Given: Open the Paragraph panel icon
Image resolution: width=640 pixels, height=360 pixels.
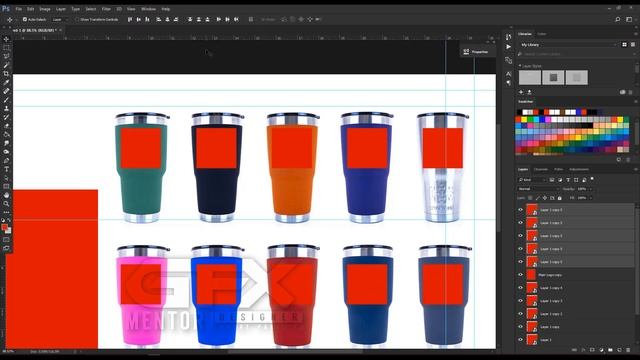Looking at the screenshot, I should (508, 83).
